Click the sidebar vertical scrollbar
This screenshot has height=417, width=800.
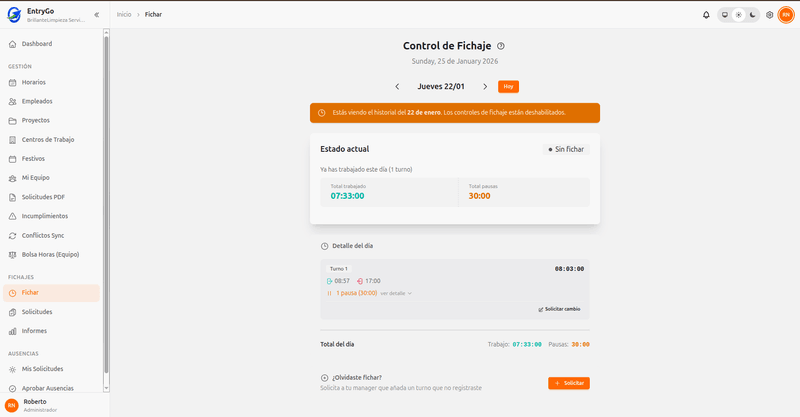click(x=106, y=204)
